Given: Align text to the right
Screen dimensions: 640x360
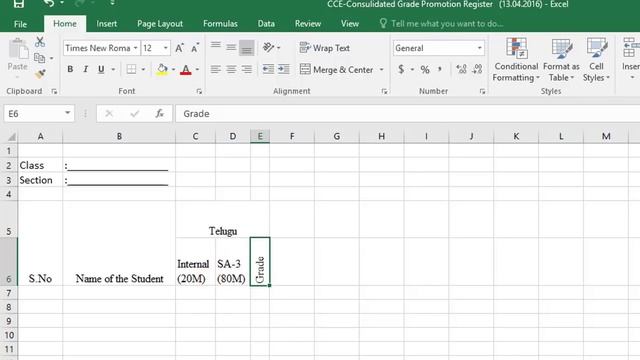Looking at the screenshot, I should tap(247, 69).
